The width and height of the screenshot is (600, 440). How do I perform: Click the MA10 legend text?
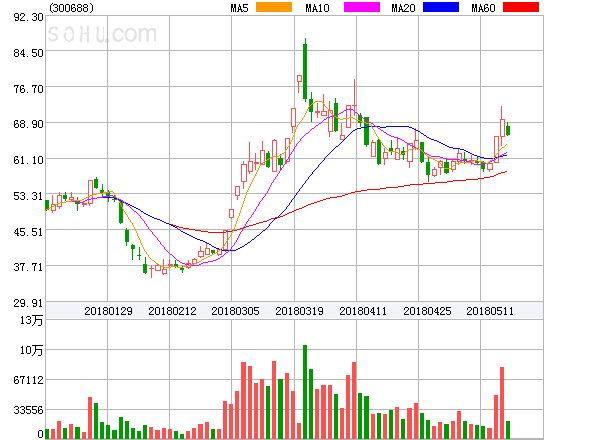coord(317,8)
